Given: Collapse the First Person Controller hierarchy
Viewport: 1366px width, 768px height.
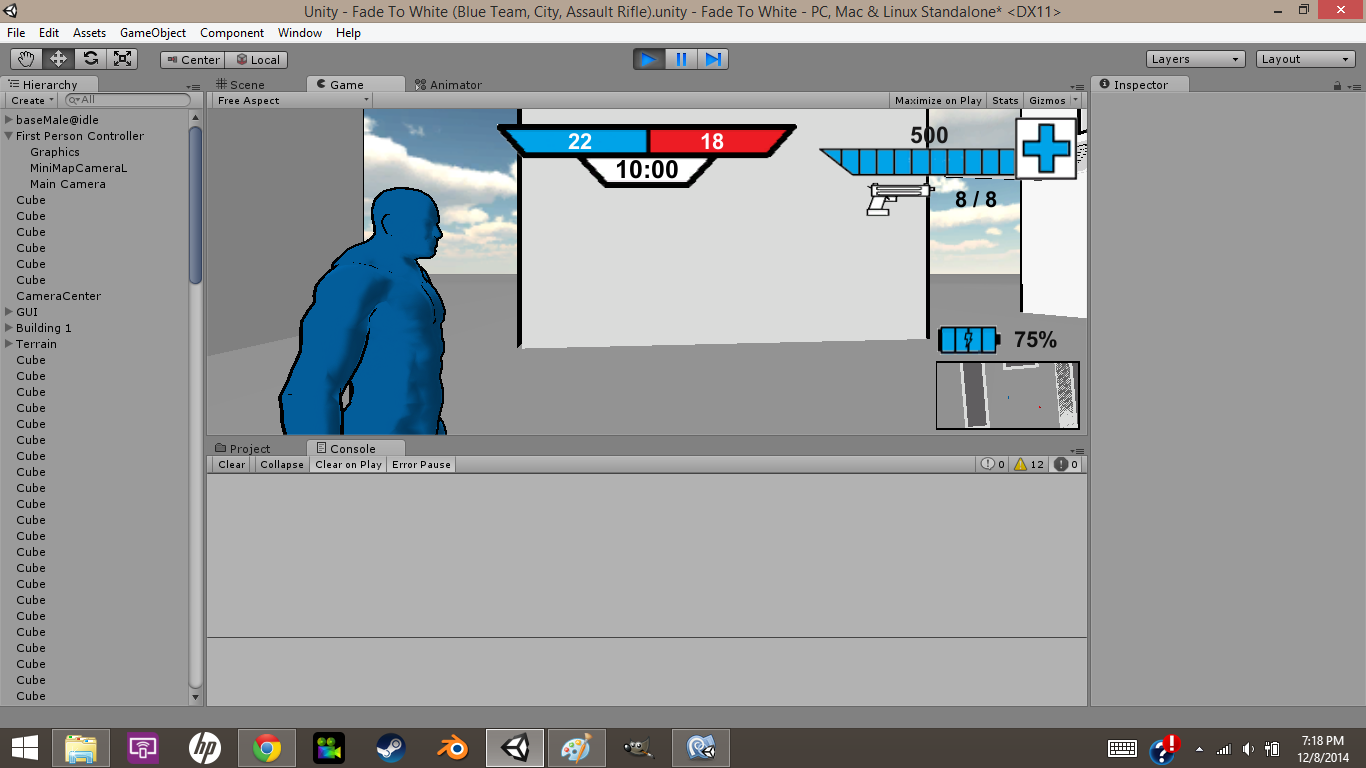Looking at the screenshot, I should pyautogui.click(x=8, y=136).
